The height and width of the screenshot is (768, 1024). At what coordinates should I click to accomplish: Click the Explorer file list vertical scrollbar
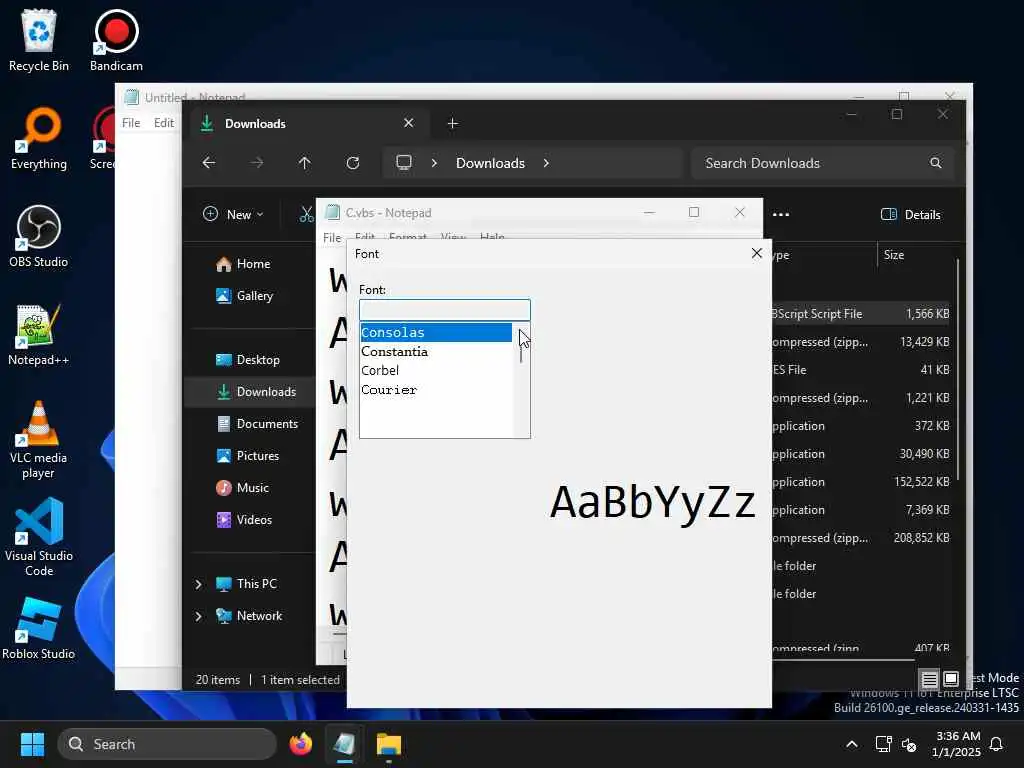pyautogui.click(x=957, y=370)
